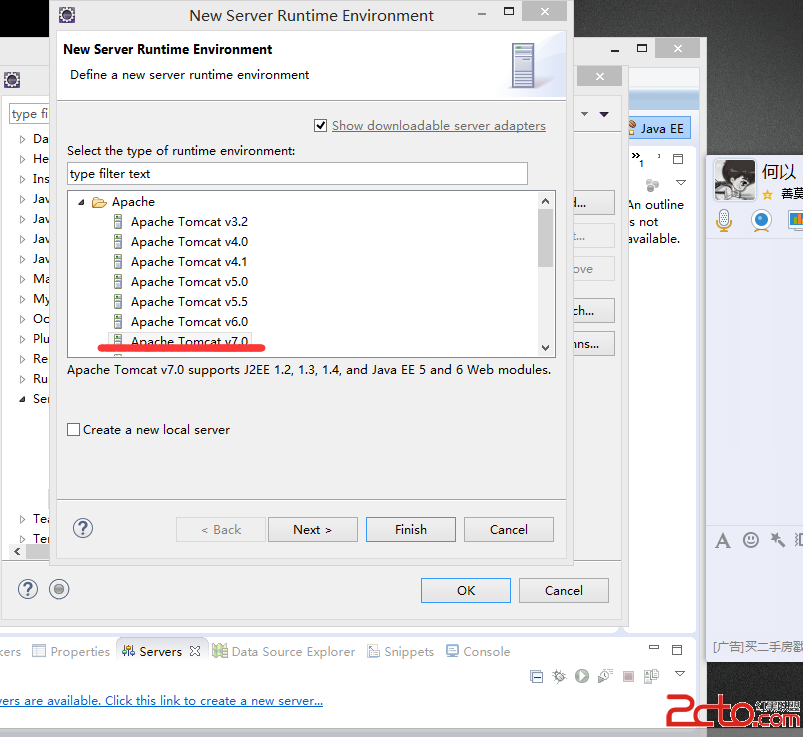Open emoji picker in chat window
The image size is (803, 737).
[751, 540]
